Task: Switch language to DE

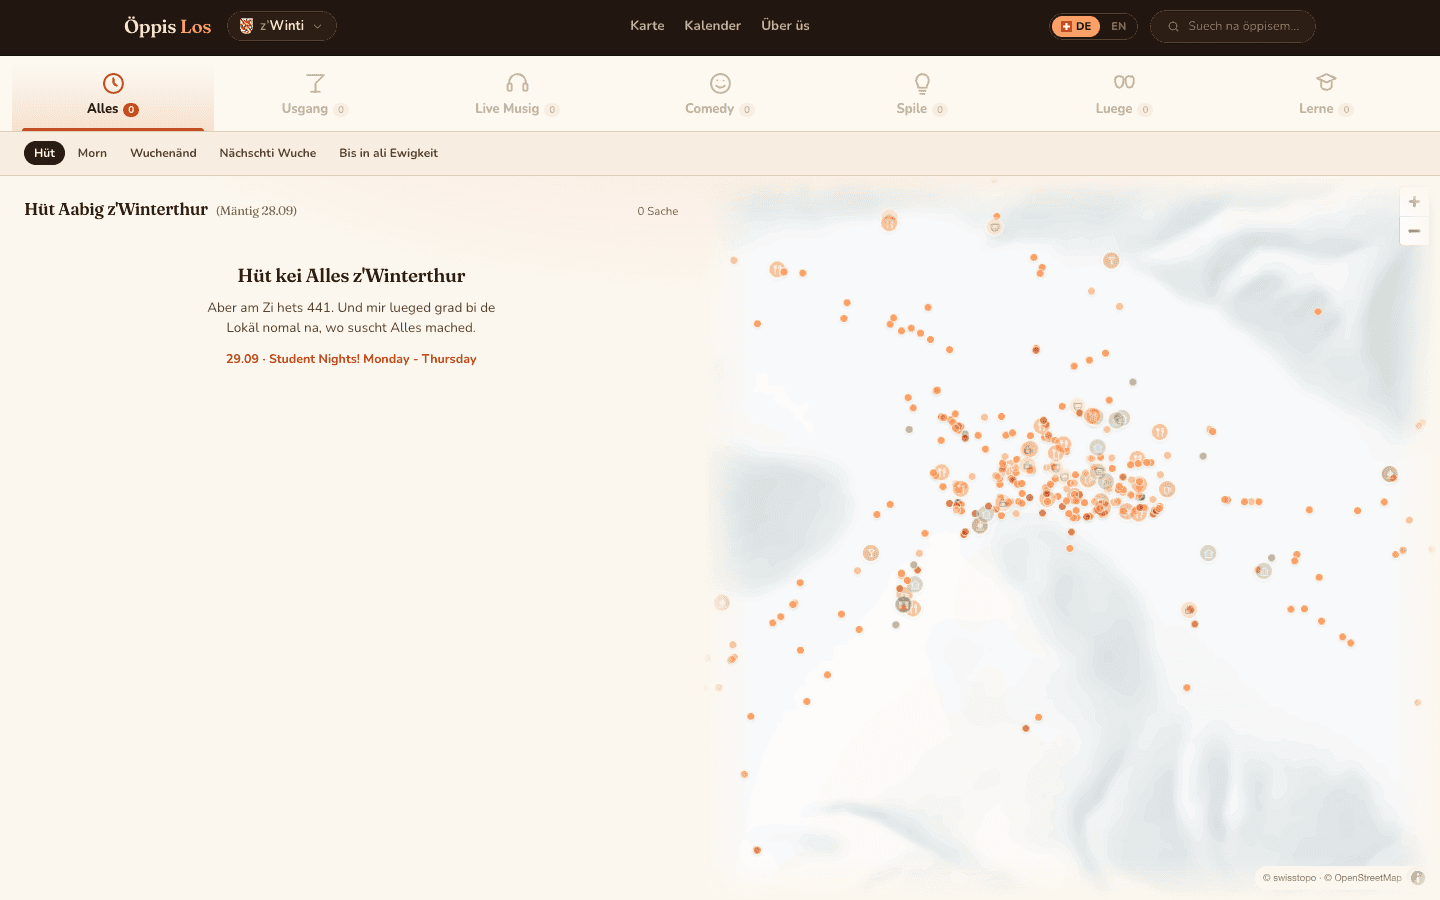Action: (1076, 27)
